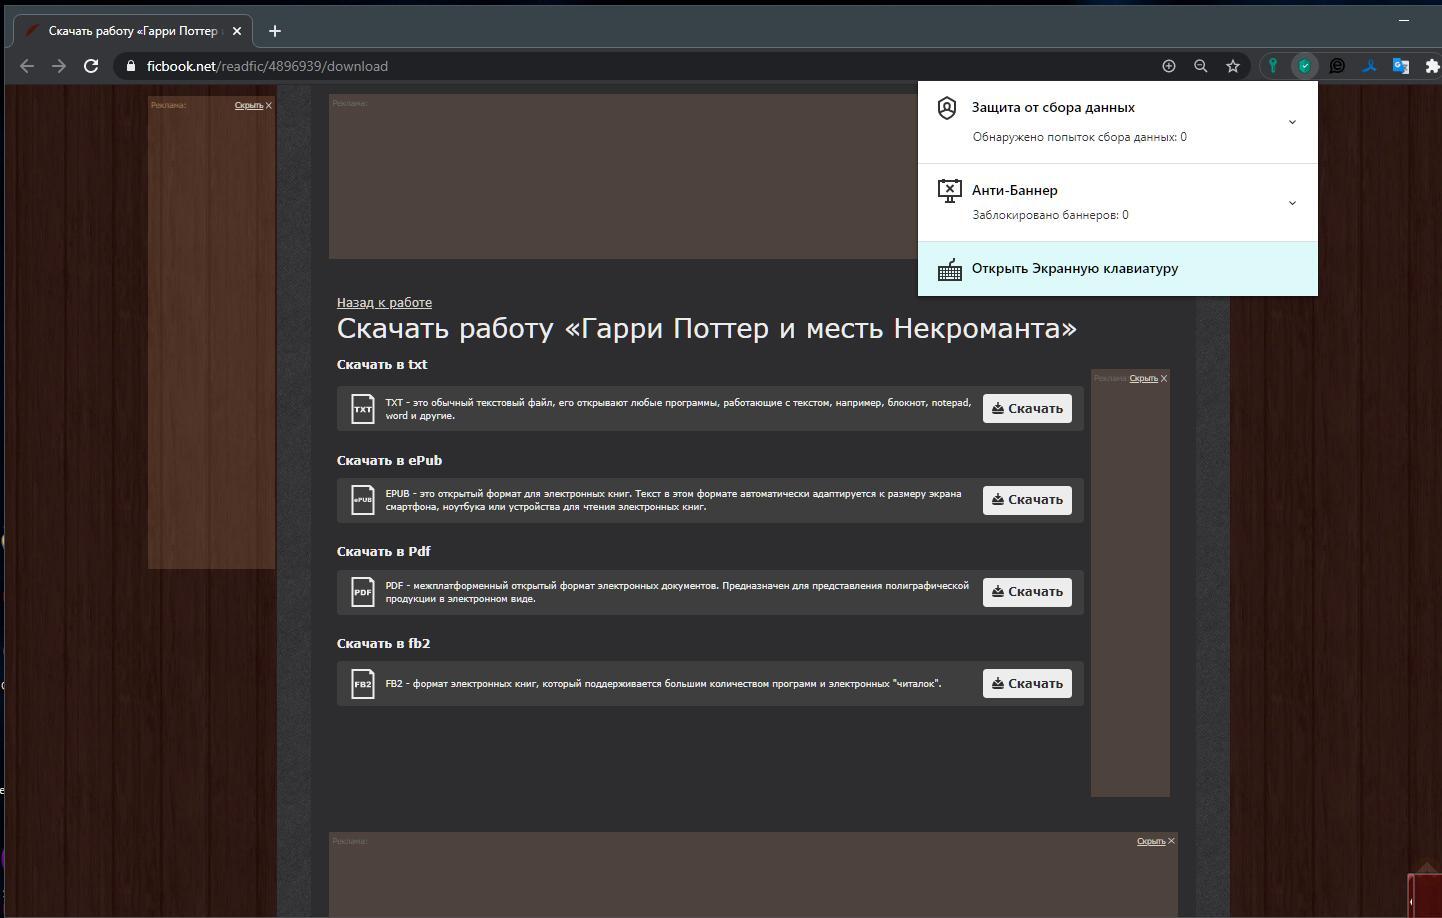Download the work in FB2 format

(1027, 684)
